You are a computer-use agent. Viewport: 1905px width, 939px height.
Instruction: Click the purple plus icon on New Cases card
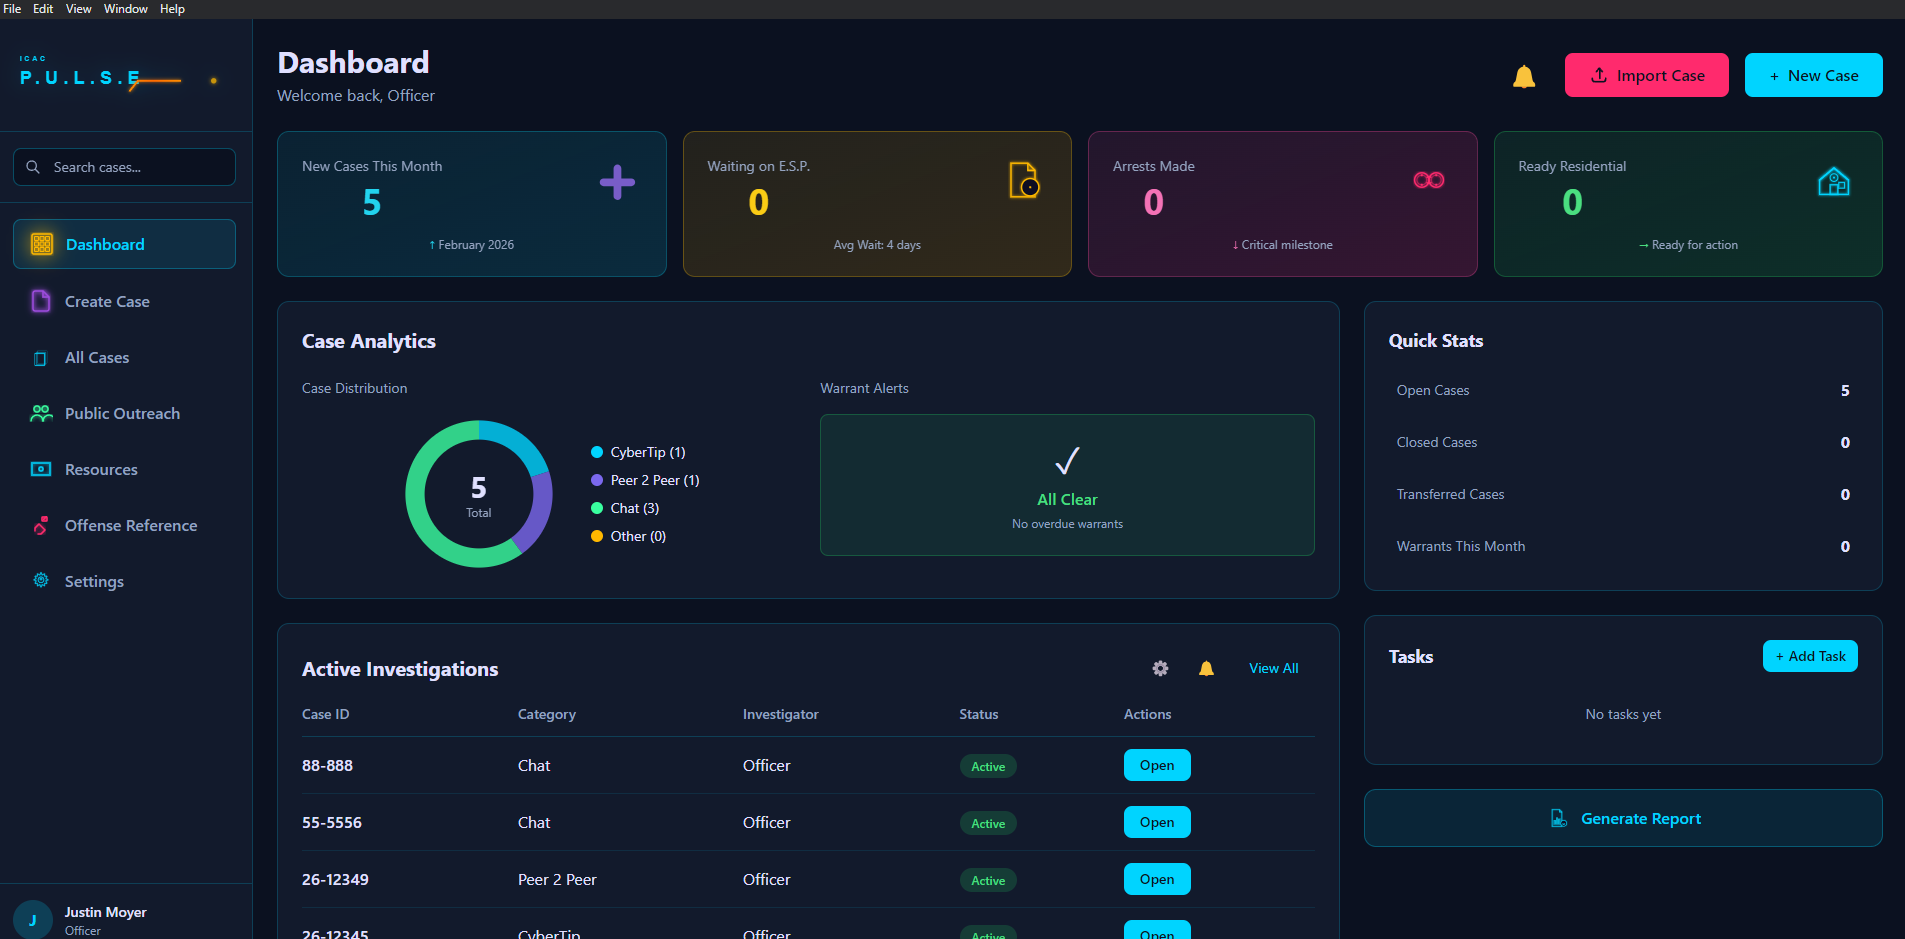(x=617, y=182)
